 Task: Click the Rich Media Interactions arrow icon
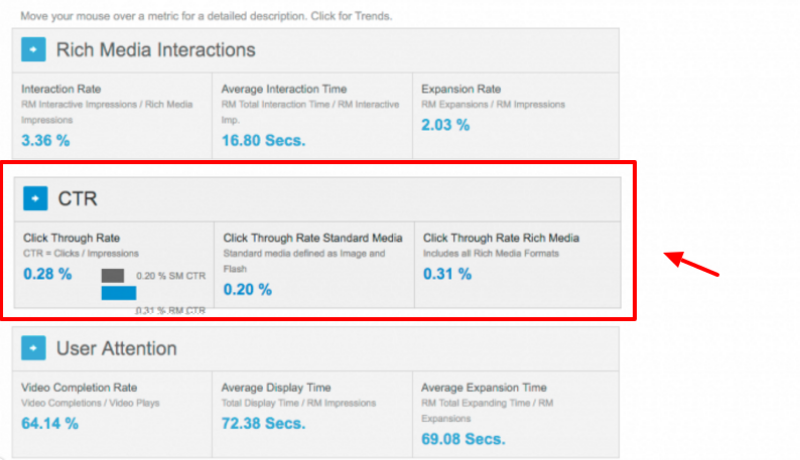(x=34, y=49)
